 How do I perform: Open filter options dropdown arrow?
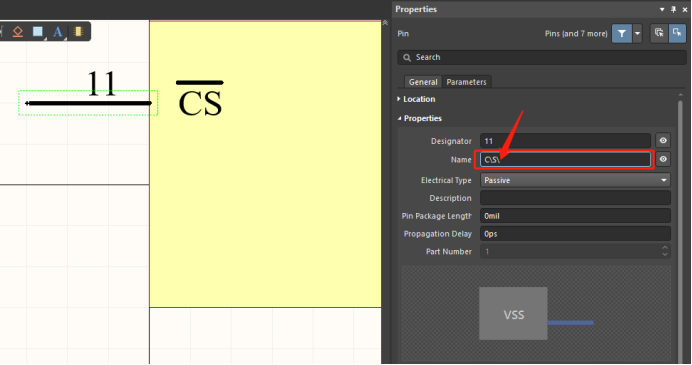tap(637, 34)
